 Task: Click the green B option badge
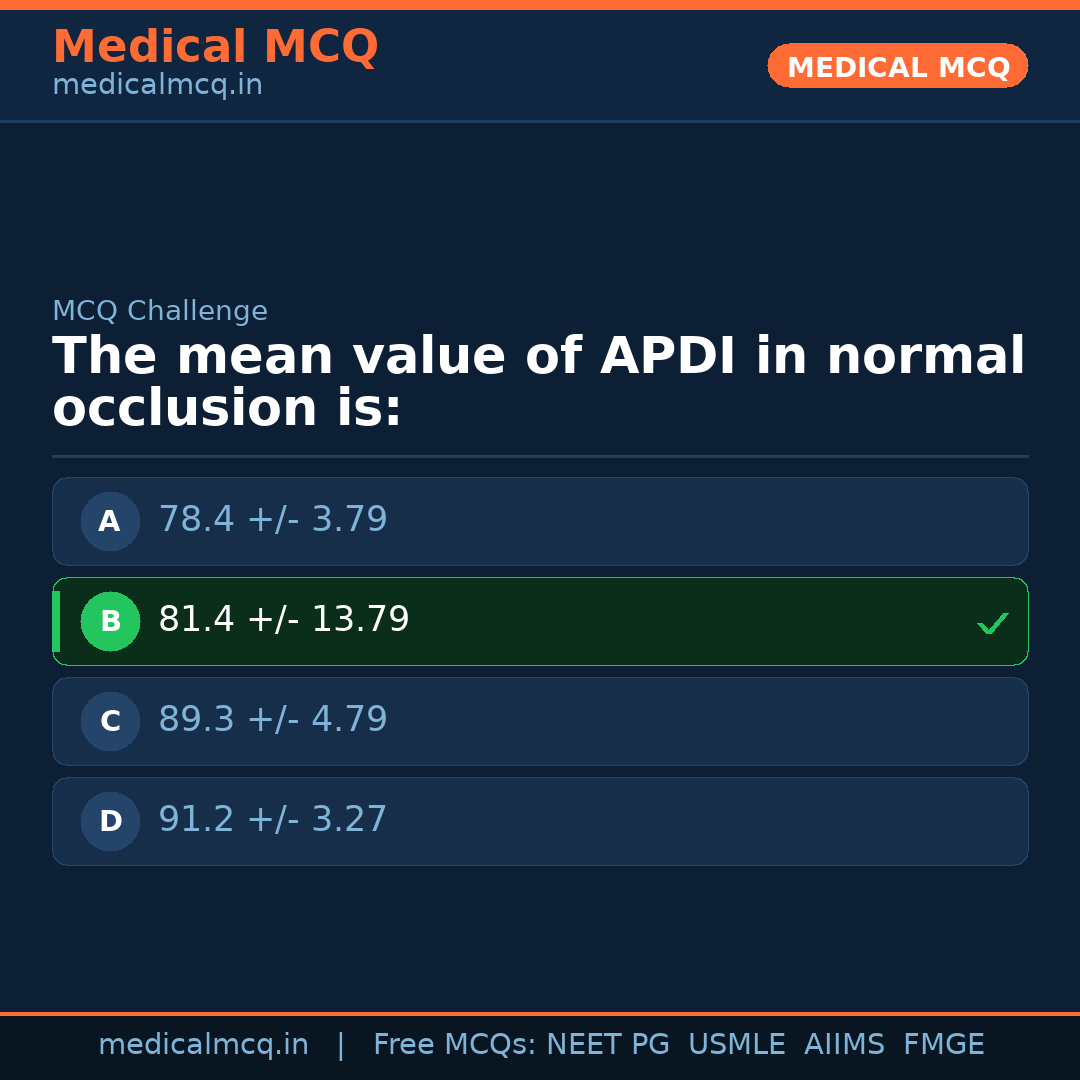click(x=110, y=621)
